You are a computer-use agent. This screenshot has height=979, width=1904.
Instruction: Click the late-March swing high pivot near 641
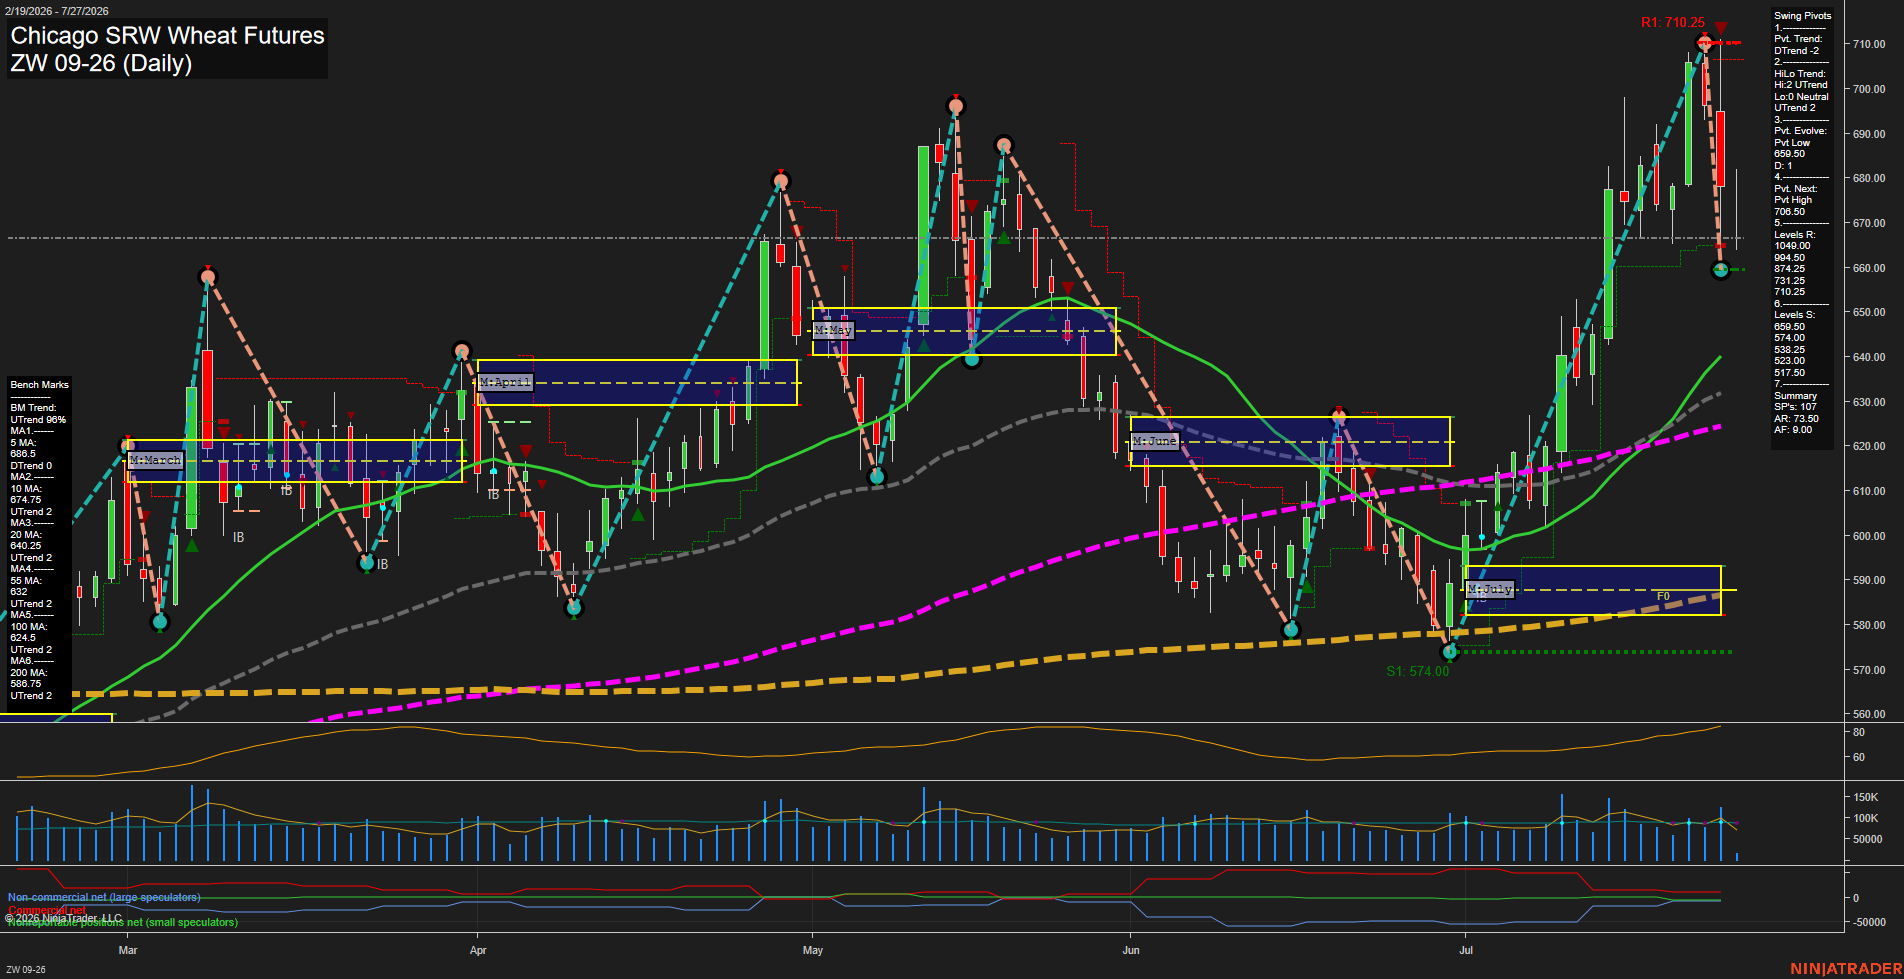point(461,350)
